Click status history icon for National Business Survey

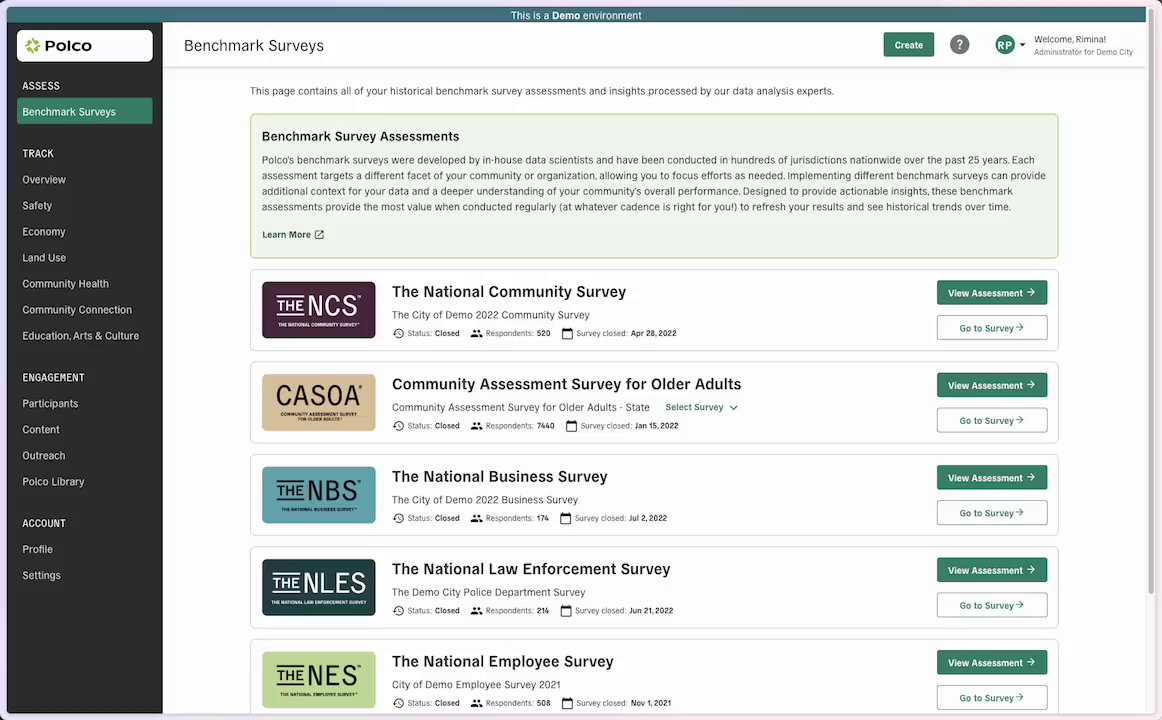click(x=399, y=519)
